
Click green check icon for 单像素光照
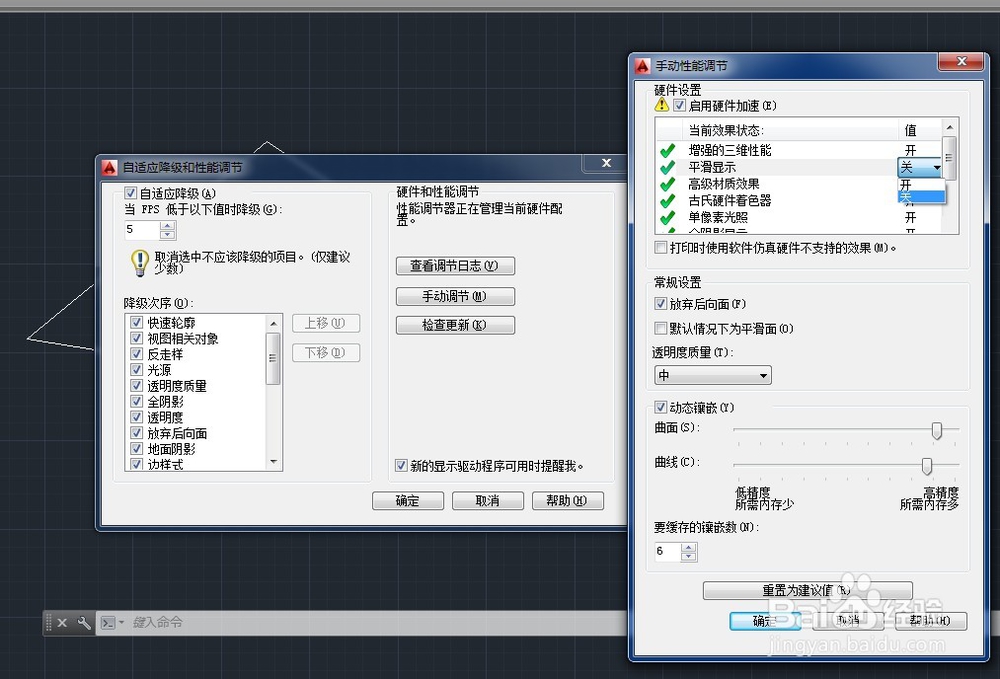click(667, 217)
